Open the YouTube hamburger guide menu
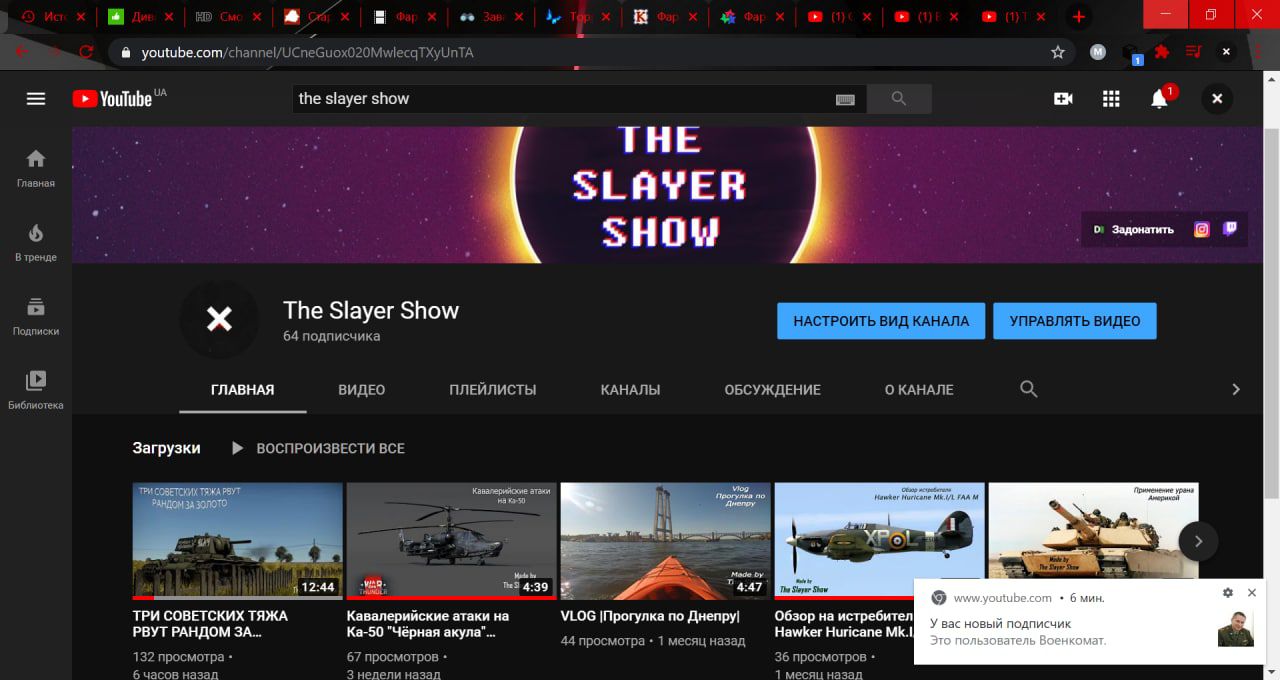Image resolution: width=1280 pixels, height=680 pixels. [36, 98]
